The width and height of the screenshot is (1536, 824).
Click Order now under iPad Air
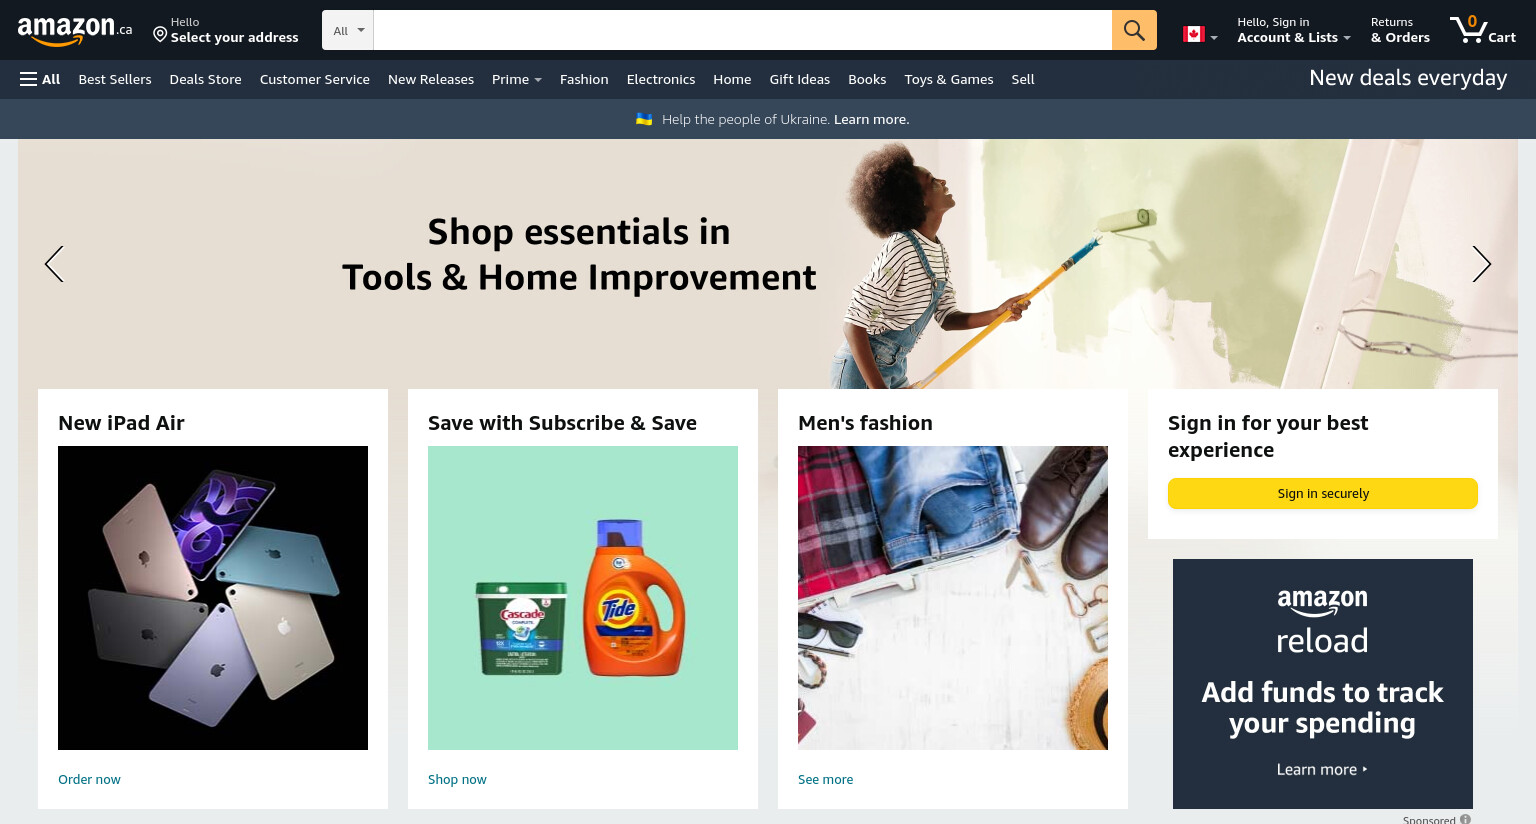tap(89, 779)
